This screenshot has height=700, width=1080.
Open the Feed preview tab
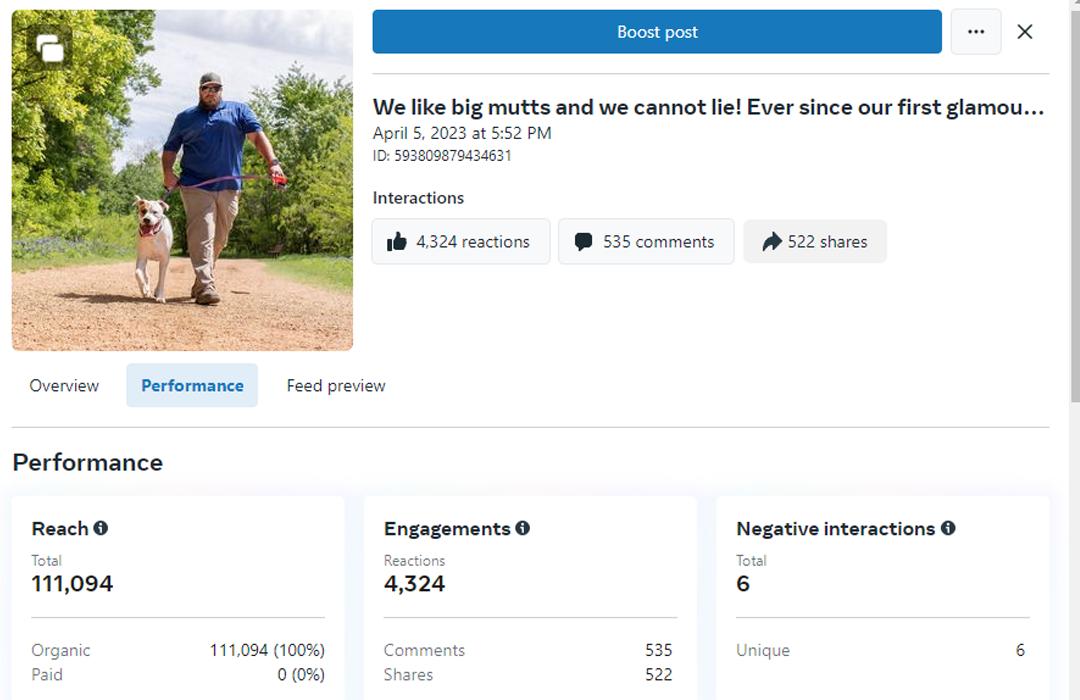336,386
